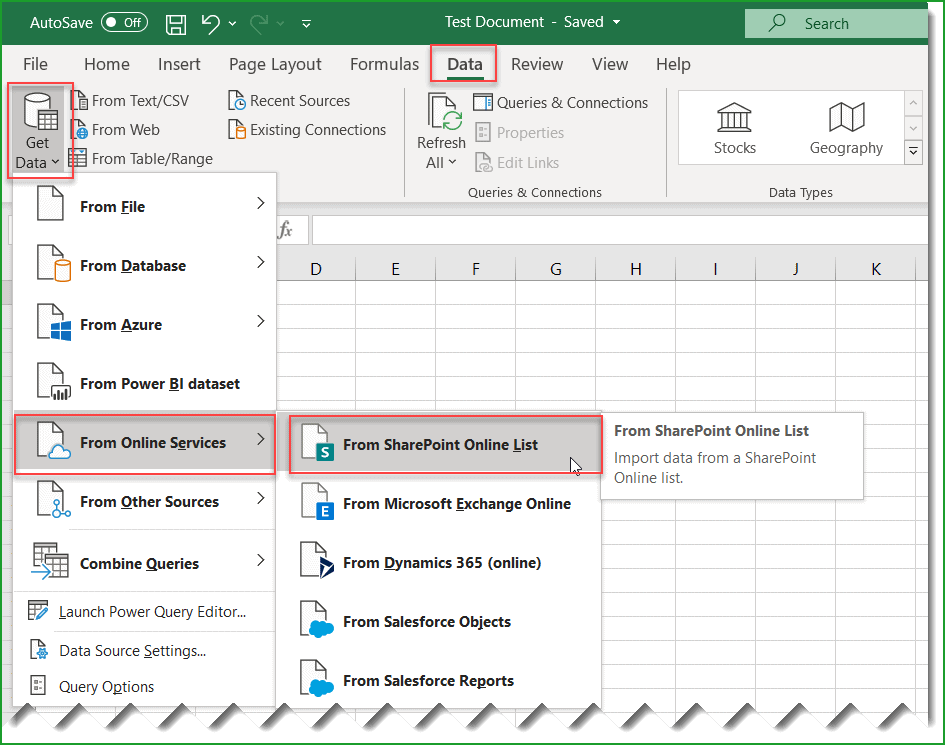Open the Redo history dropdown arrow
This screenshot has height=745, width=945.
pos(281,24)
